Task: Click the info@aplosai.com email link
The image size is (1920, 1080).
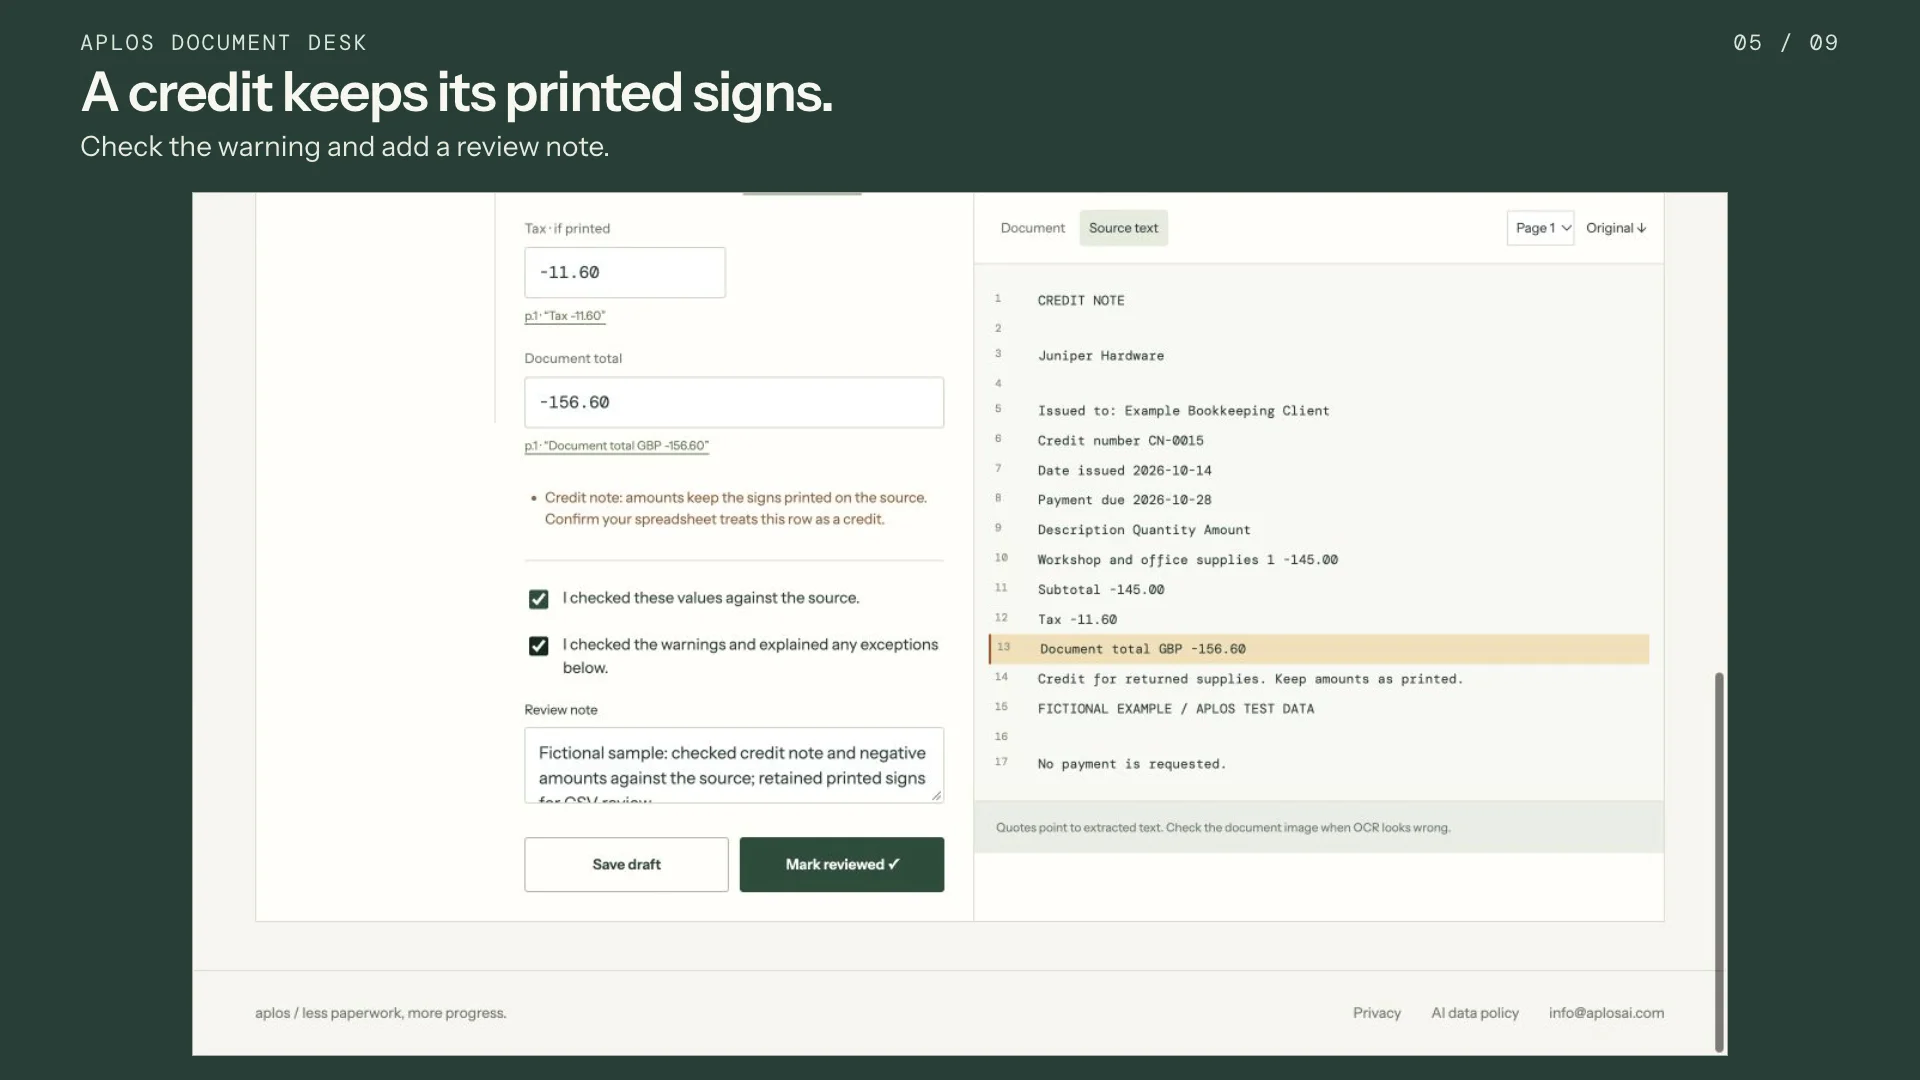Action: pyautogui.click(x=1606, y=1013)
